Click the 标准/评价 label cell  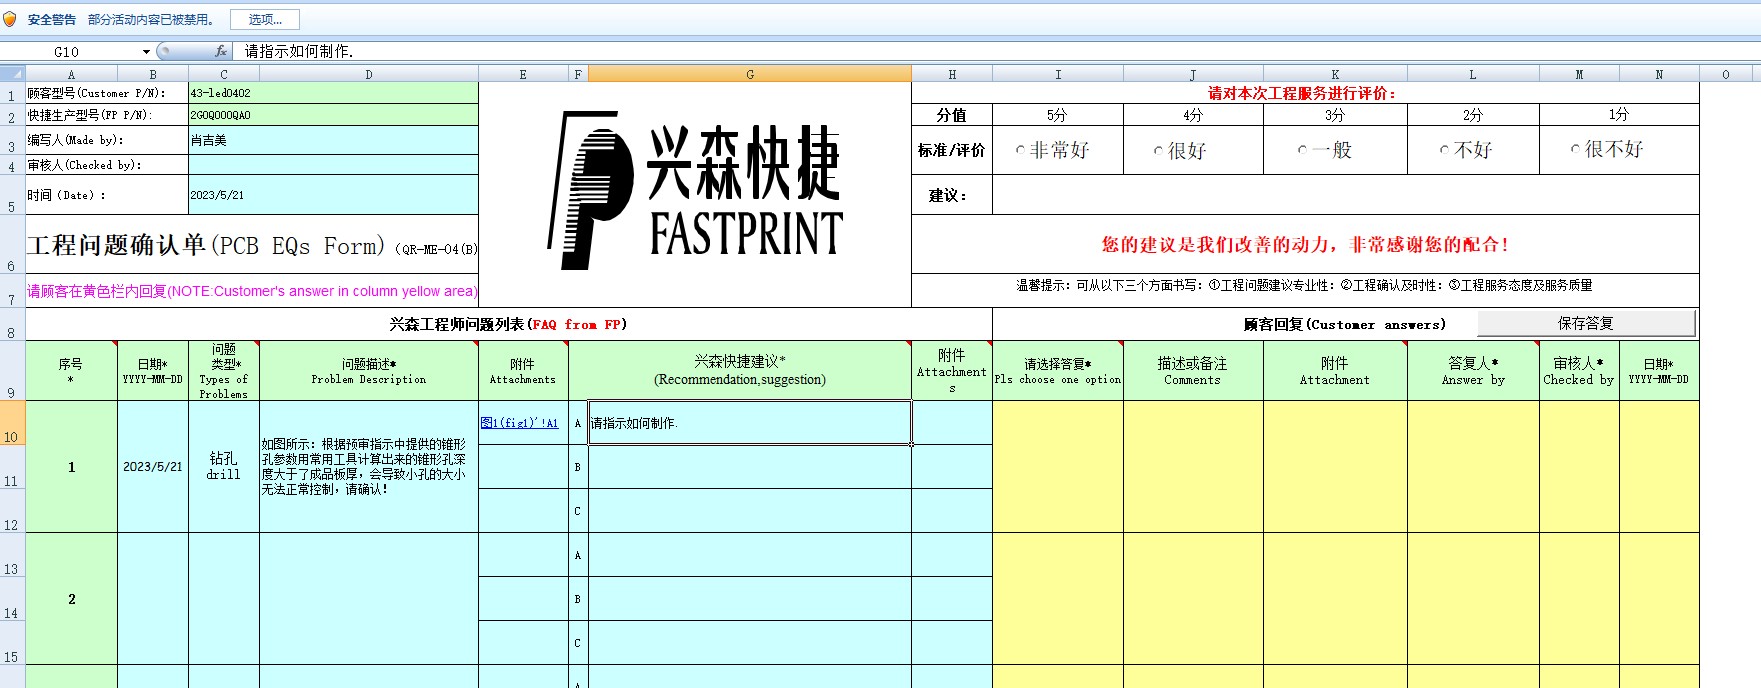click(952, 150)
